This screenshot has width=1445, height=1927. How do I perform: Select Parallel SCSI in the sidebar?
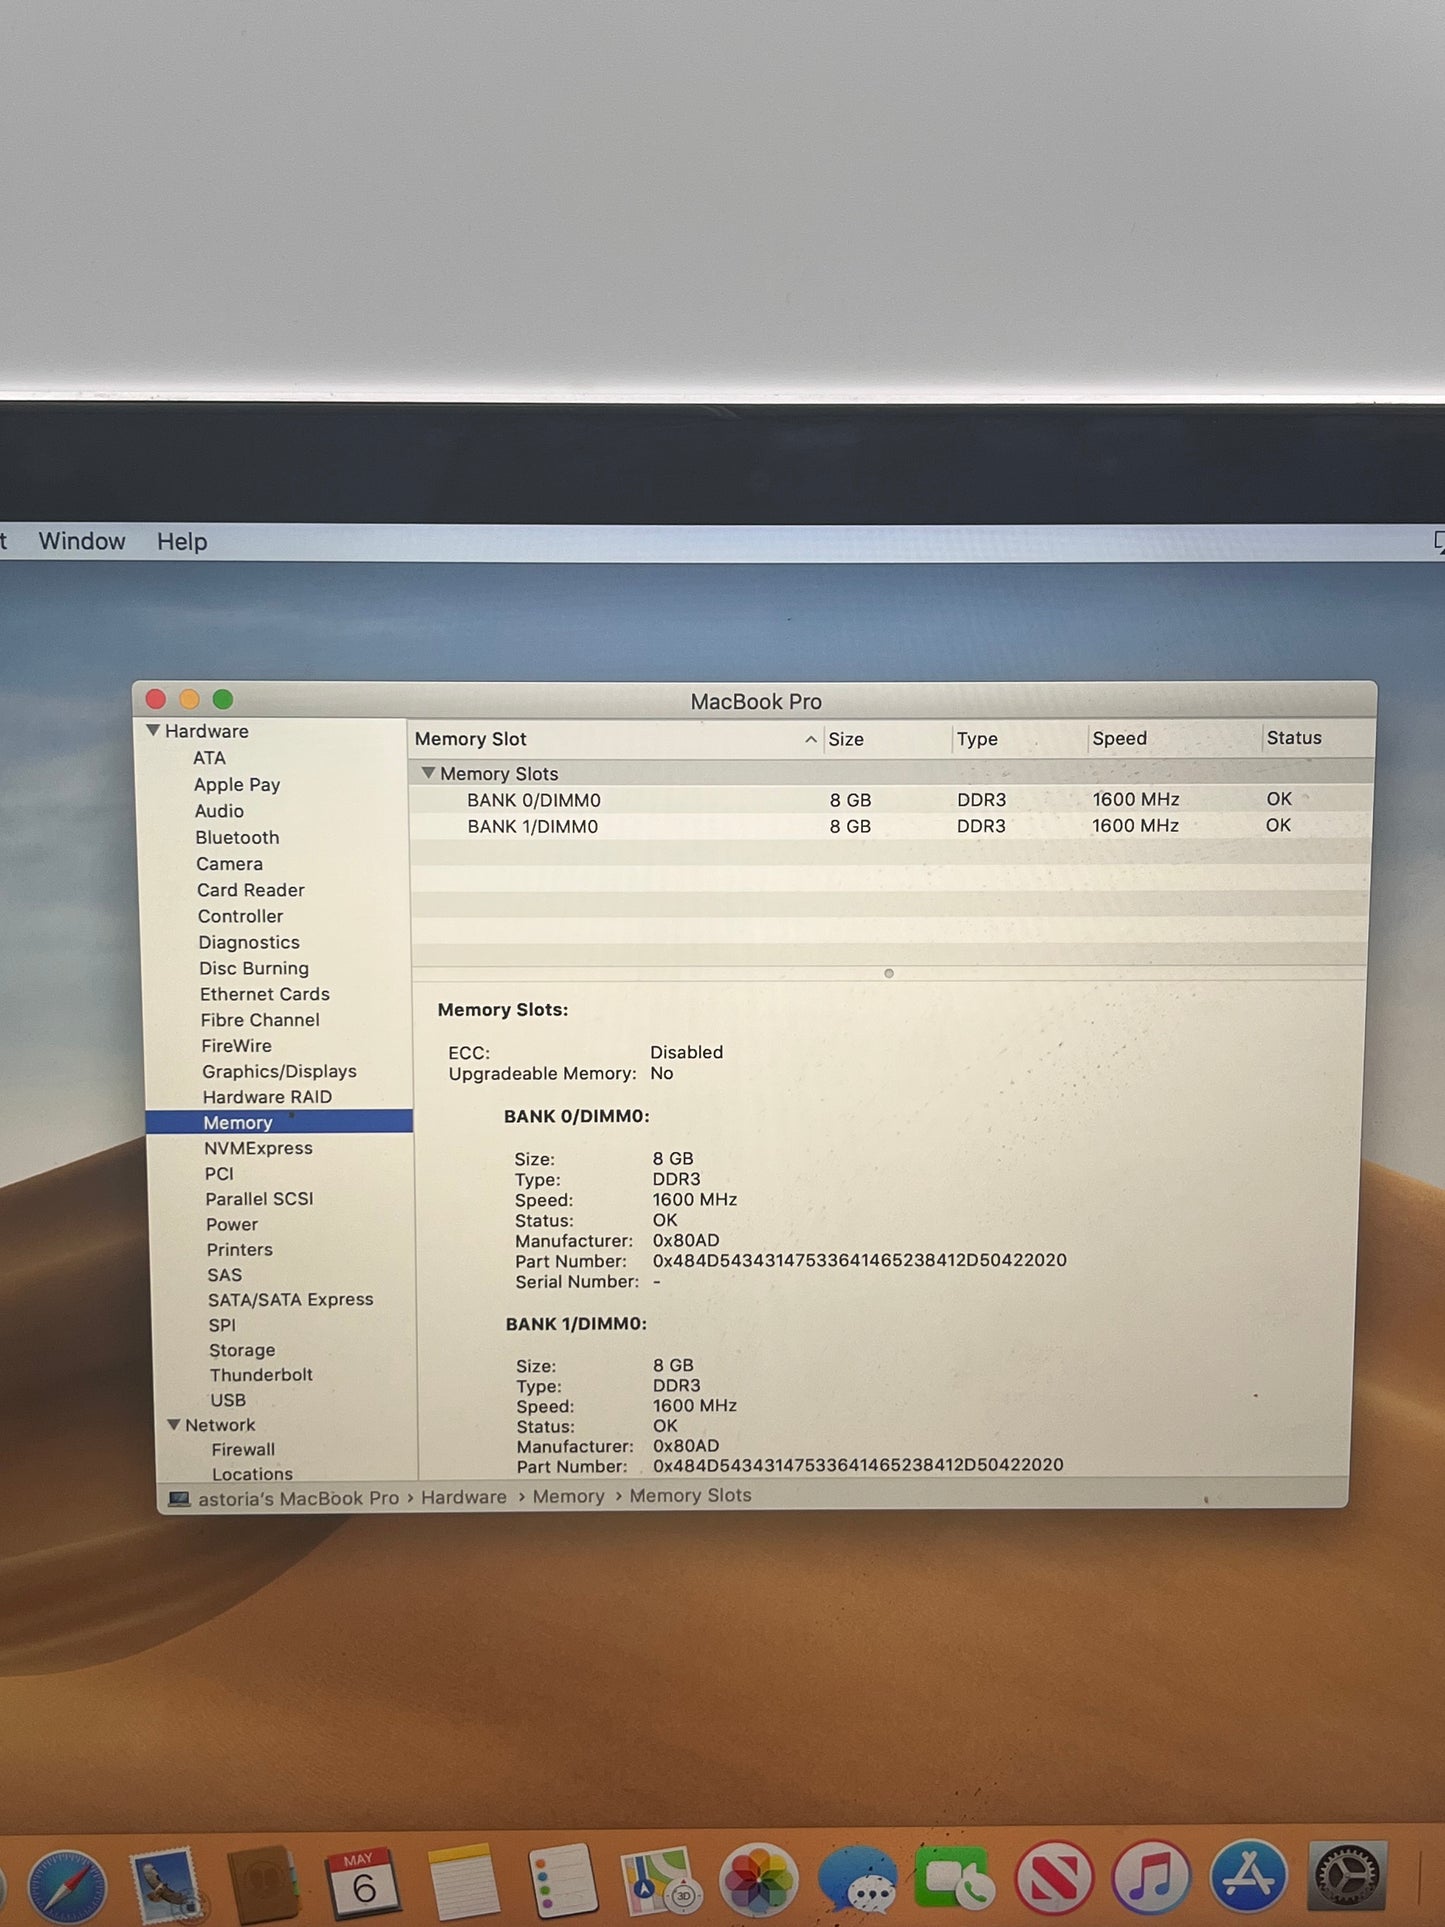click(259, 1198)
